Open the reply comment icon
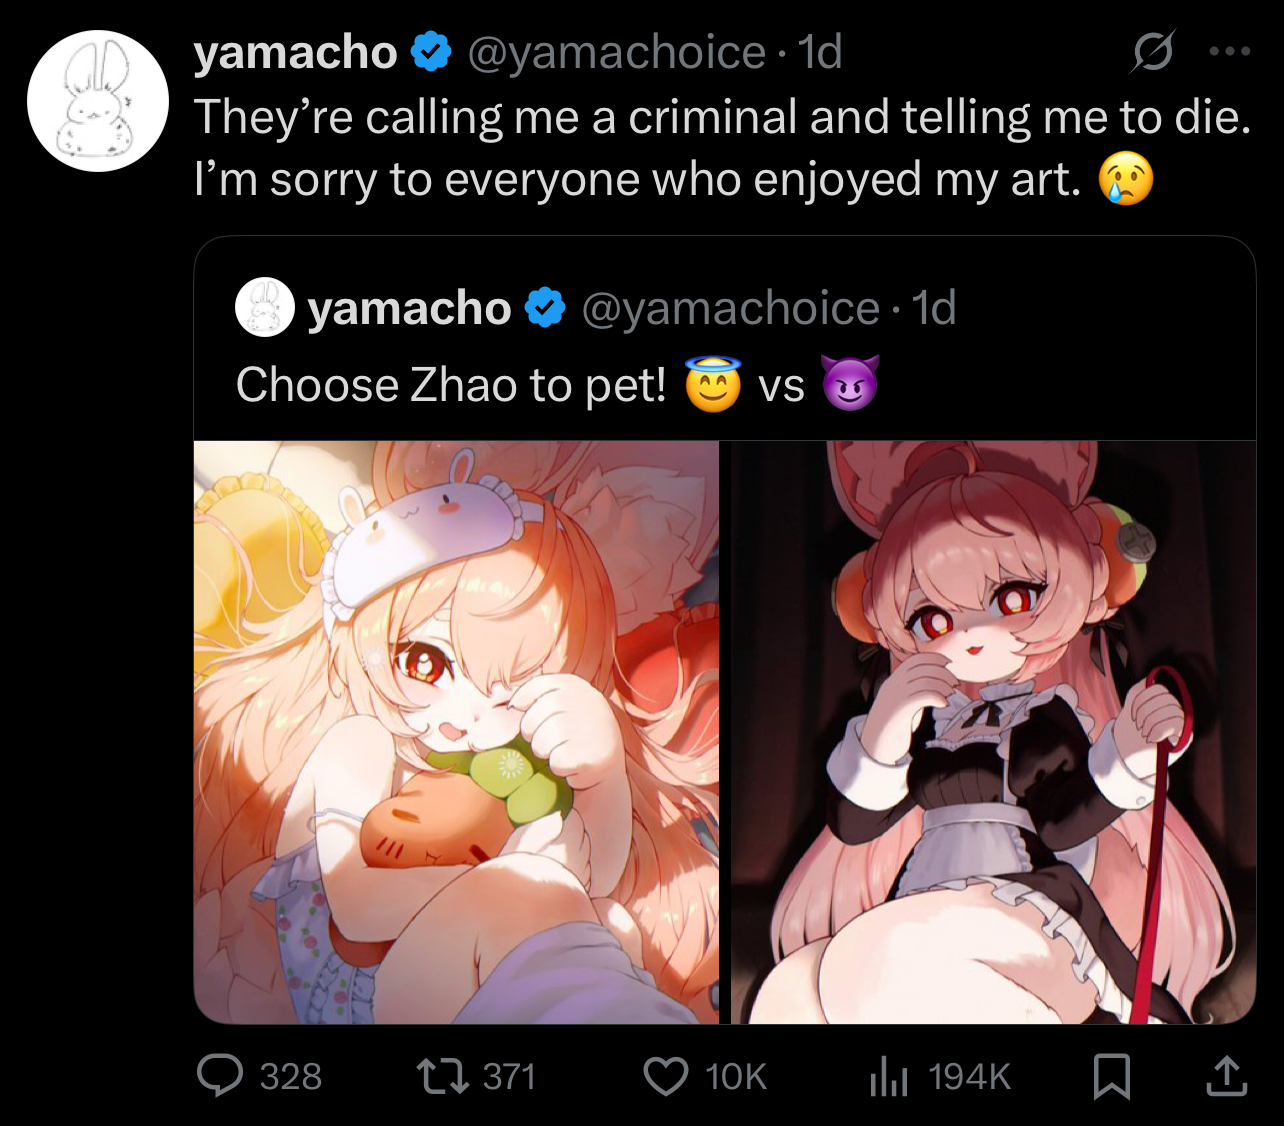 pos(220,1076)
